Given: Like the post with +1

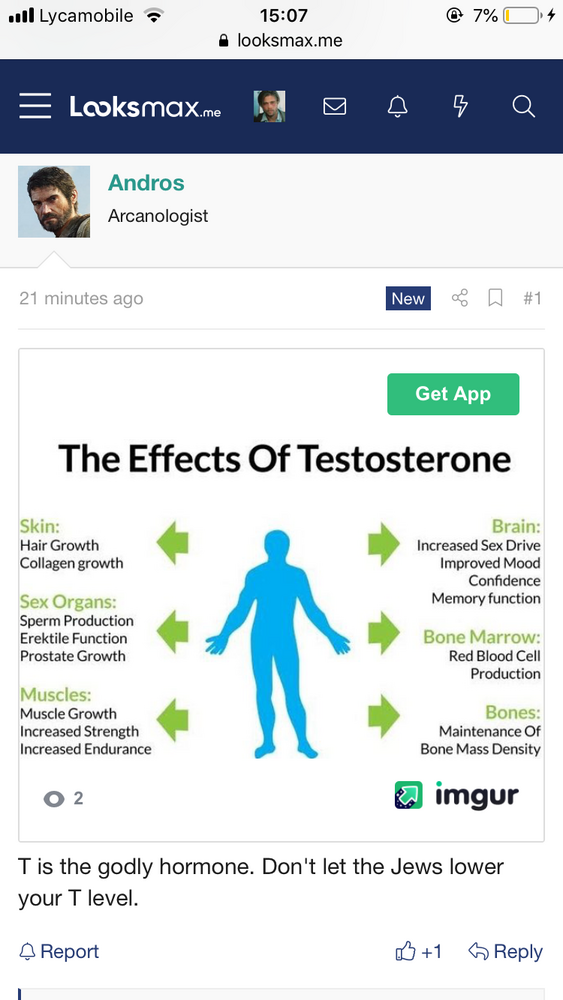Looking at the screenshot, I should tap(419, 952).
